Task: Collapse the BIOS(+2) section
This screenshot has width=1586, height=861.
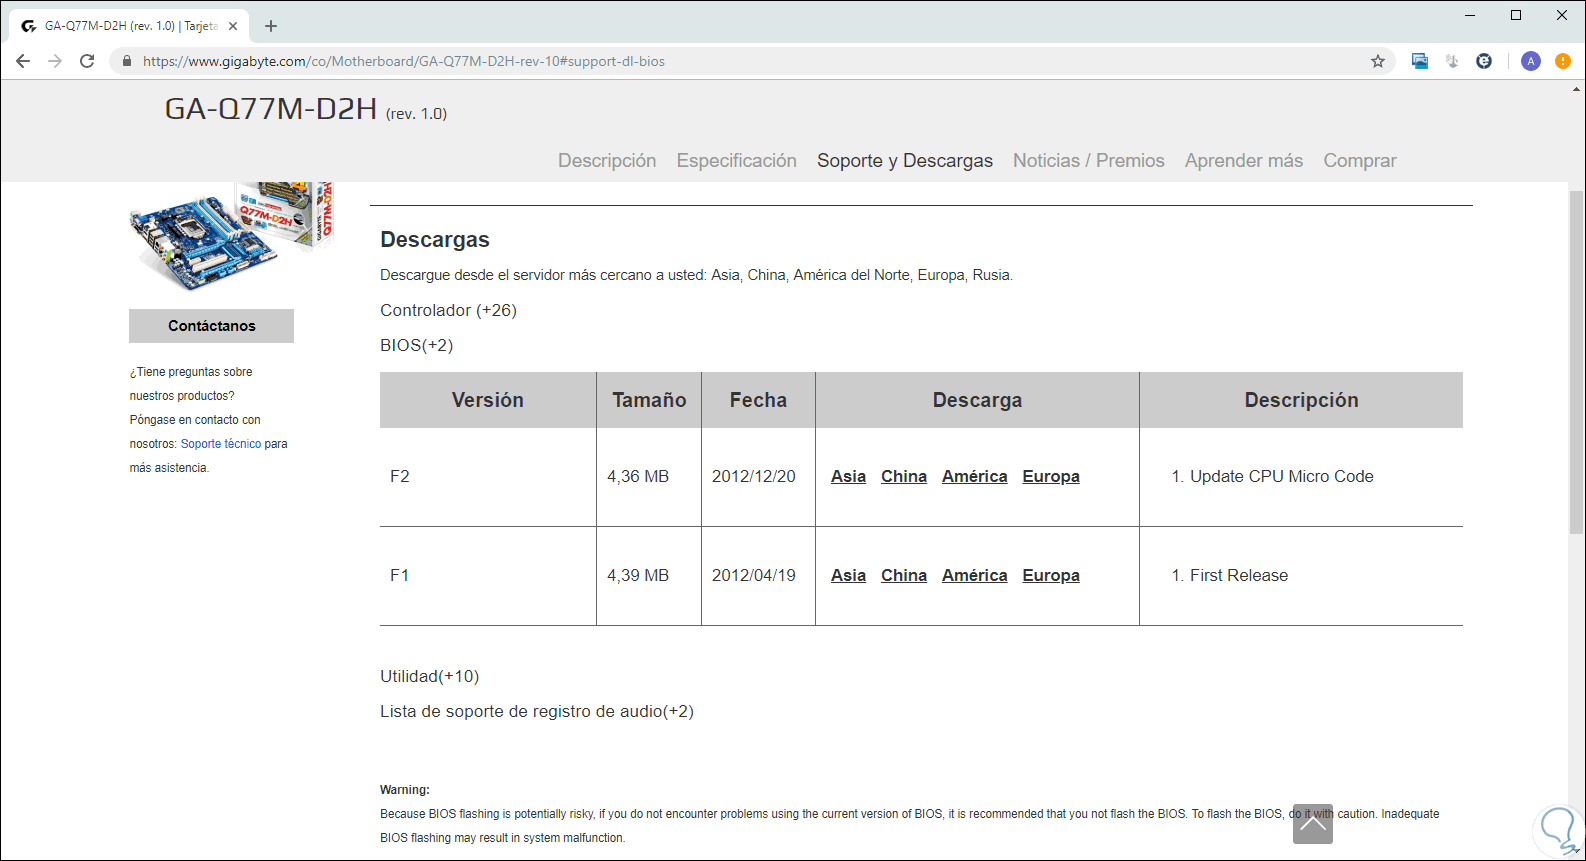Action: pos(416,345)
